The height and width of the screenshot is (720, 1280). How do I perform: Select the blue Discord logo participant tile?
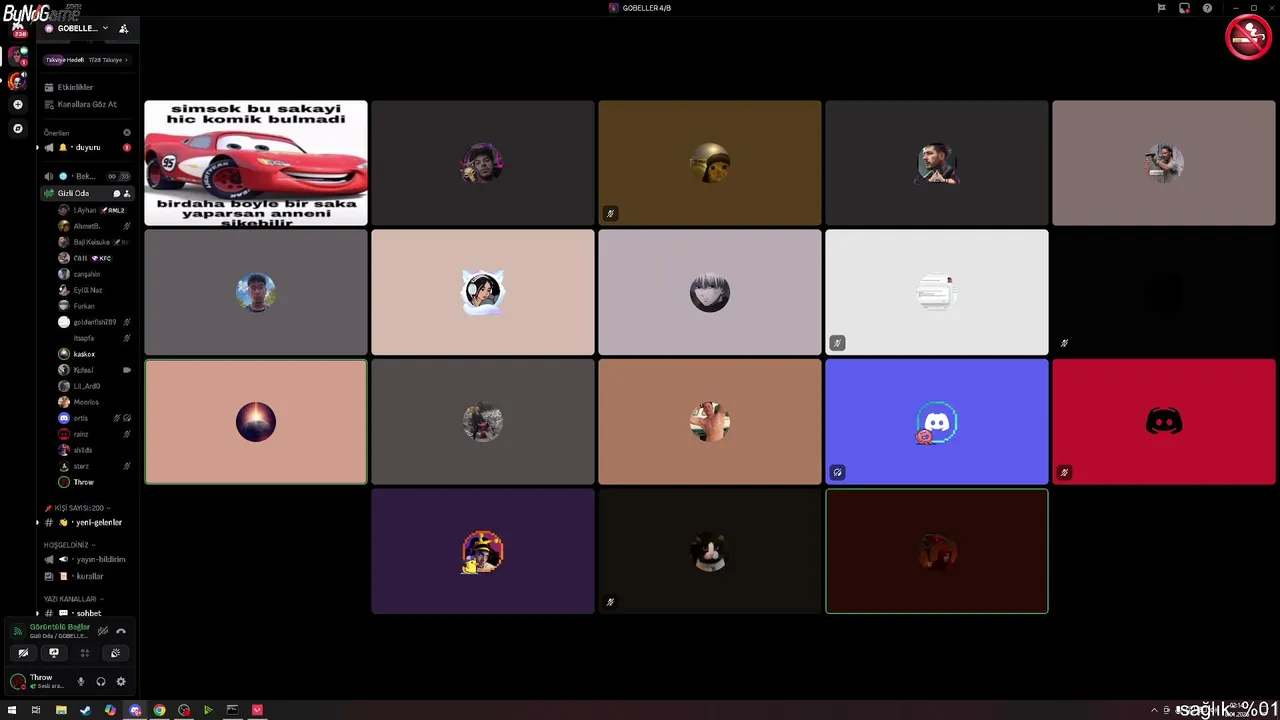[x=937, y=422]
